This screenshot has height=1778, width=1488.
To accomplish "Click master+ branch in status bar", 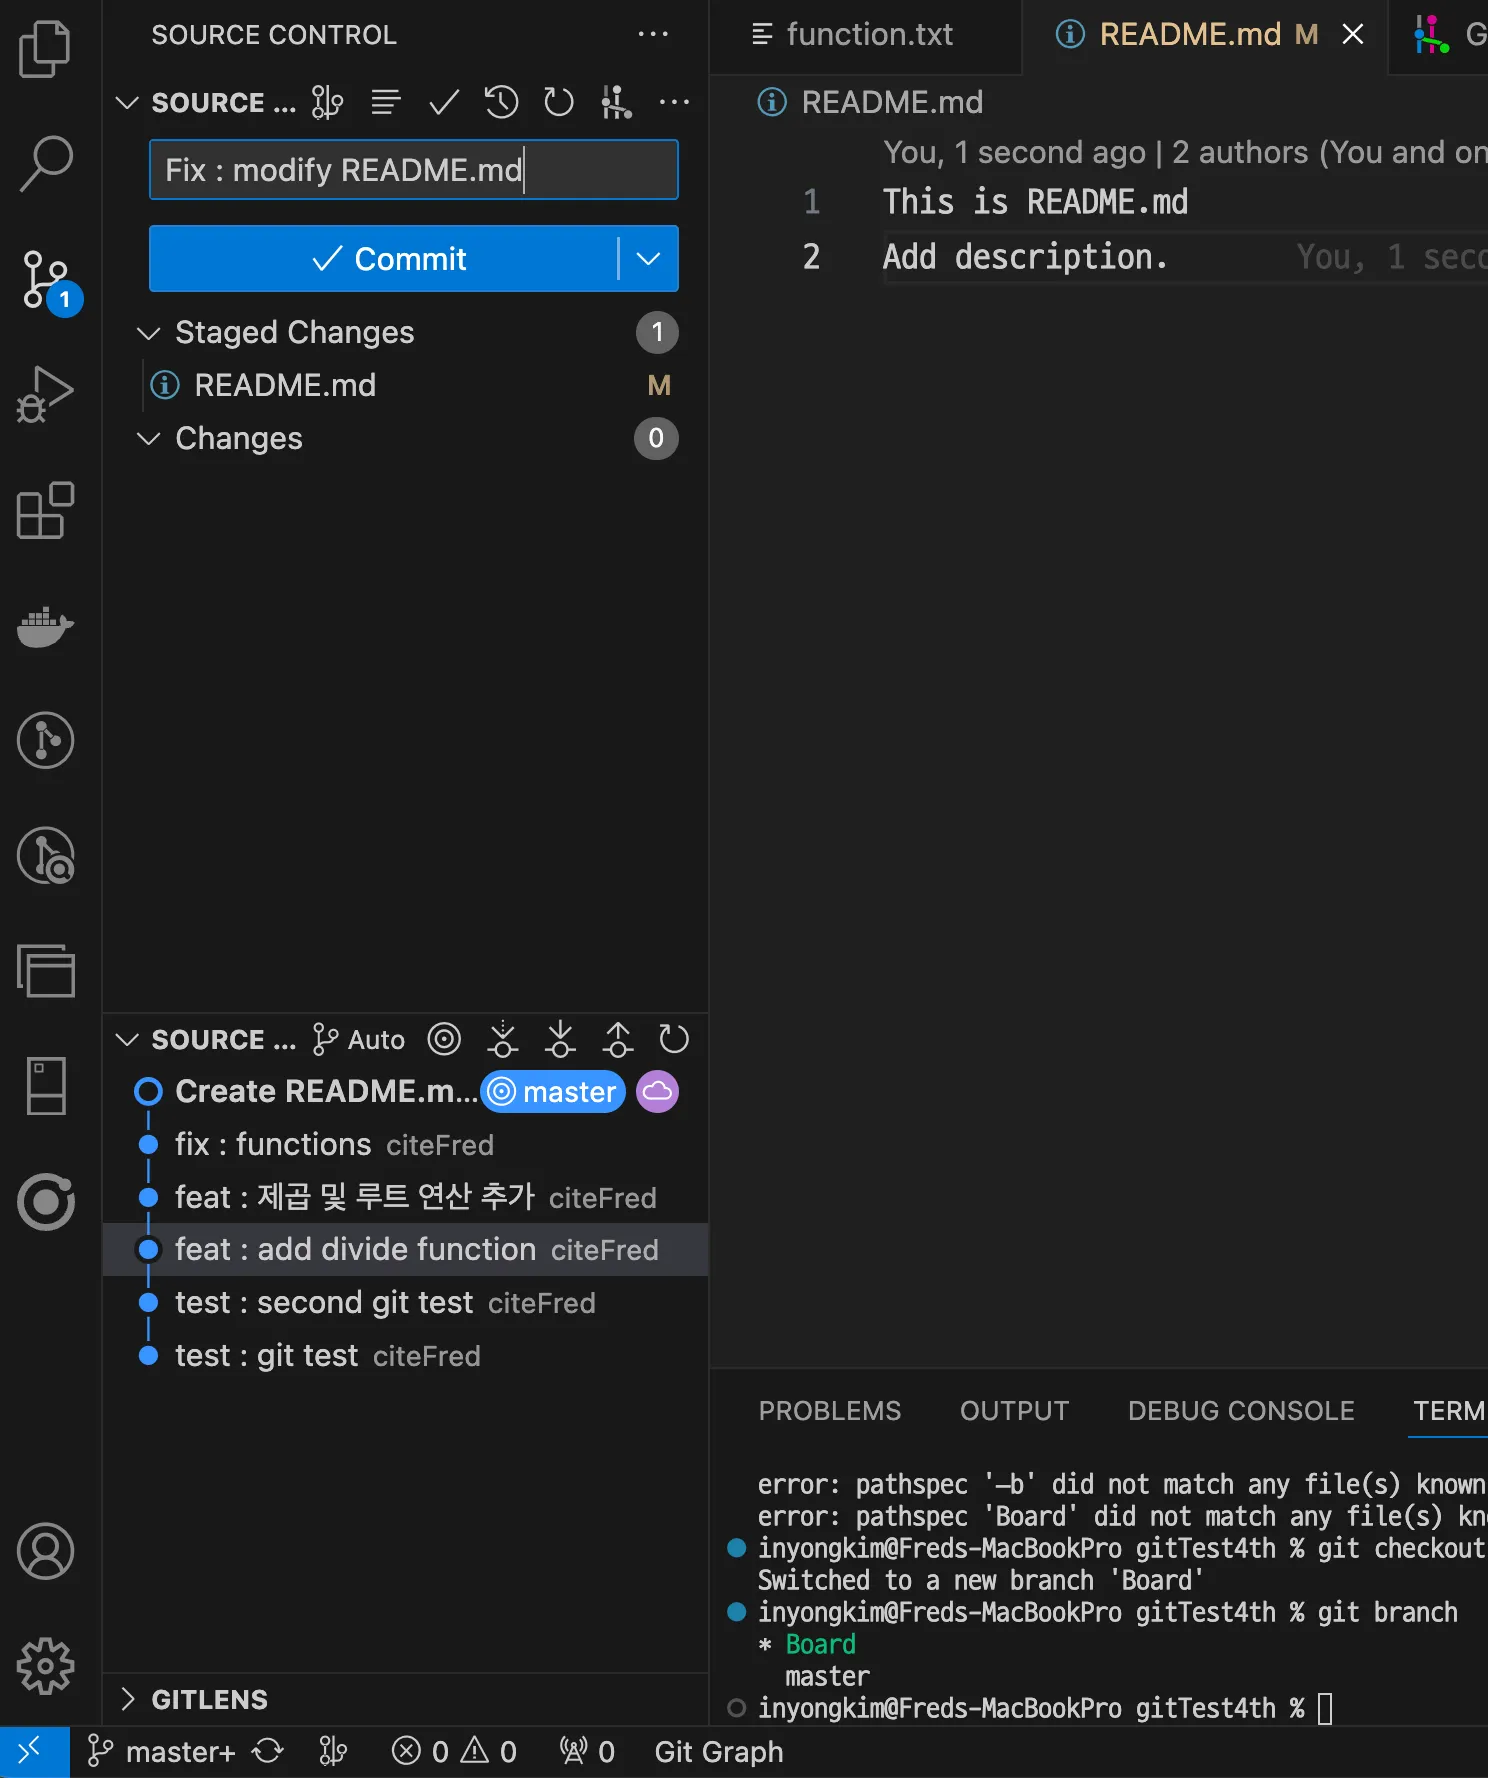I will click(x=162, y=1751).
